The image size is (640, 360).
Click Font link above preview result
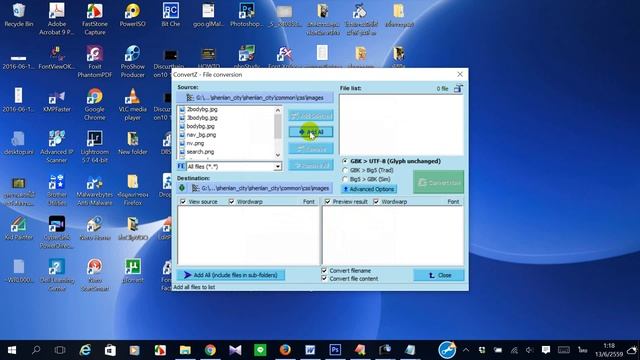click(453, 202)
